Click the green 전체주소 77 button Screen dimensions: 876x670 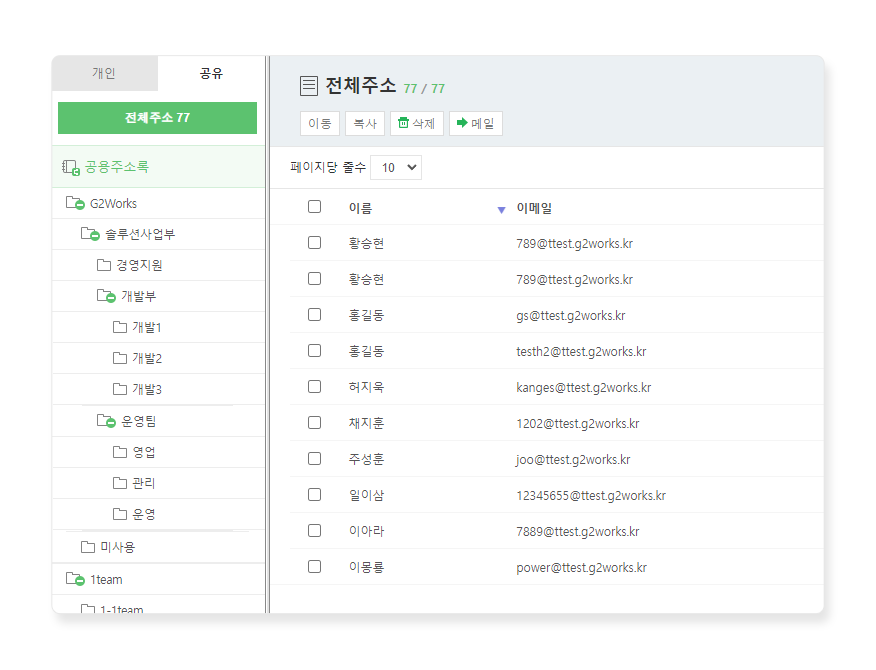(157, 118)
